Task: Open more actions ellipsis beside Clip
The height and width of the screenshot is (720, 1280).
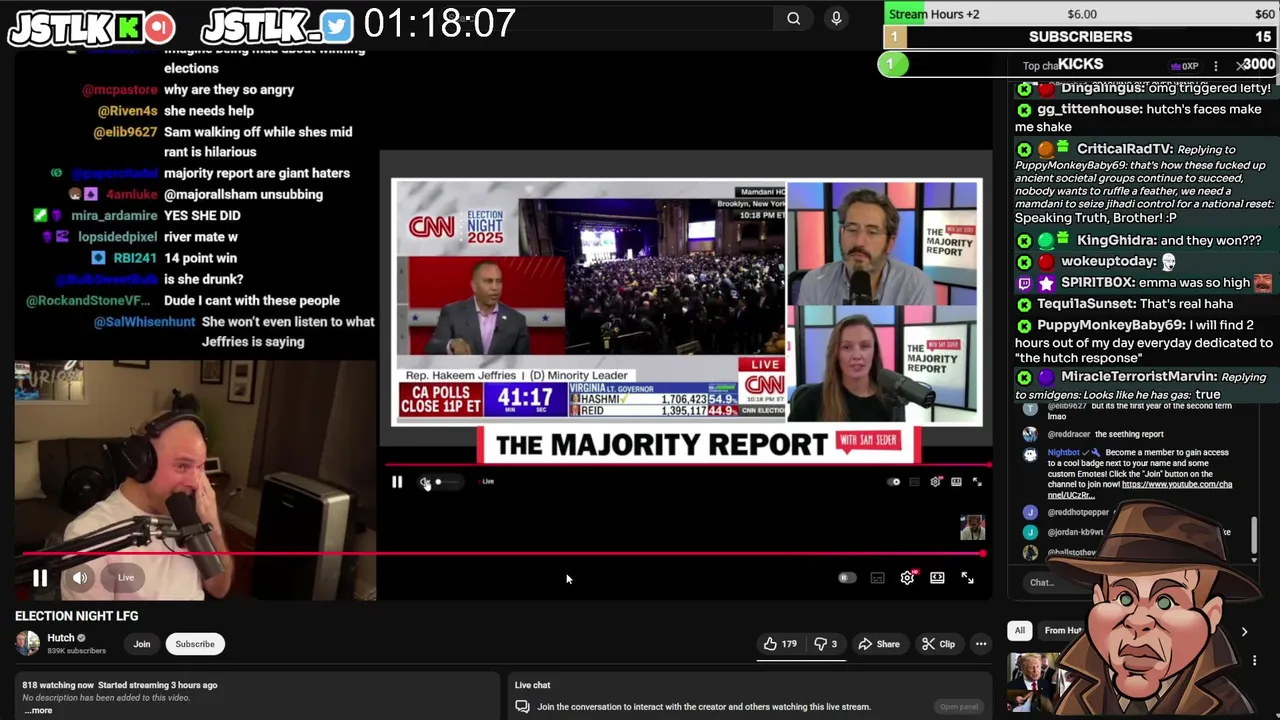Action: 981,644
